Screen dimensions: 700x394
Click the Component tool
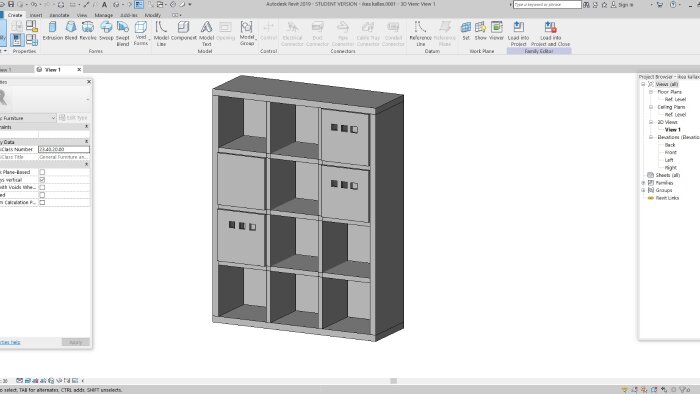pyautogui.click(x=183, y=31)
